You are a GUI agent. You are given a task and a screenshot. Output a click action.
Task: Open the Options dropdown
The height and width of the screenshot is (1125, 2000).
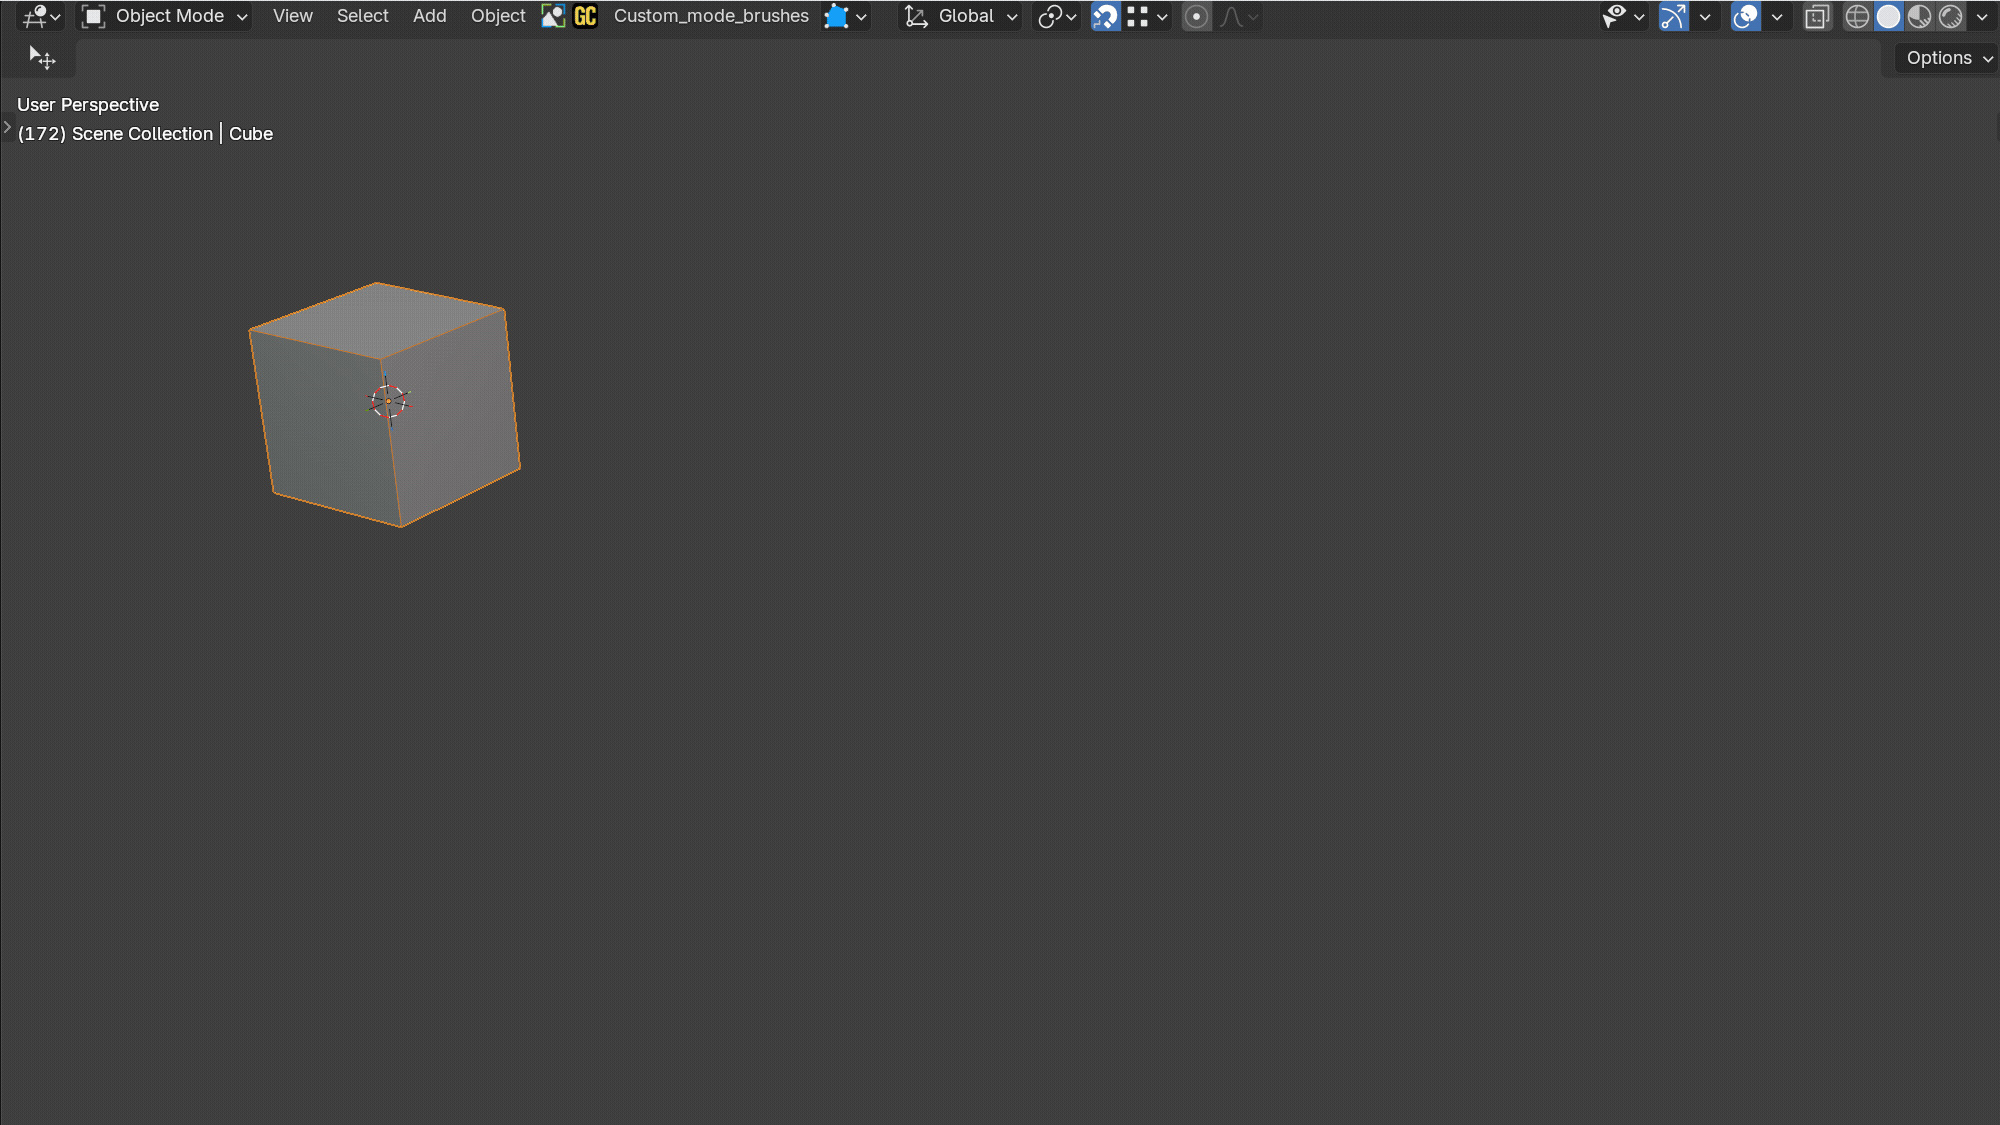pyautogui.click(x=1948, y=58)
